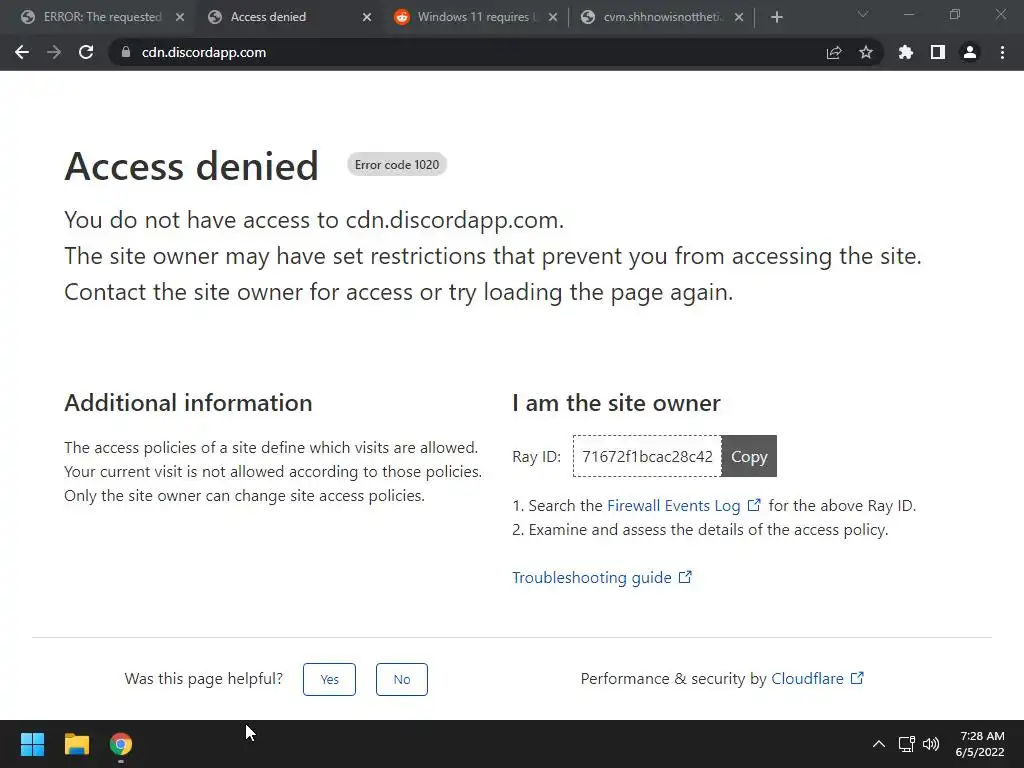Viewport: 1024px width, 768px height.
Task: Click the address bar URL cdn.discordapp.com
Action: 204,52
